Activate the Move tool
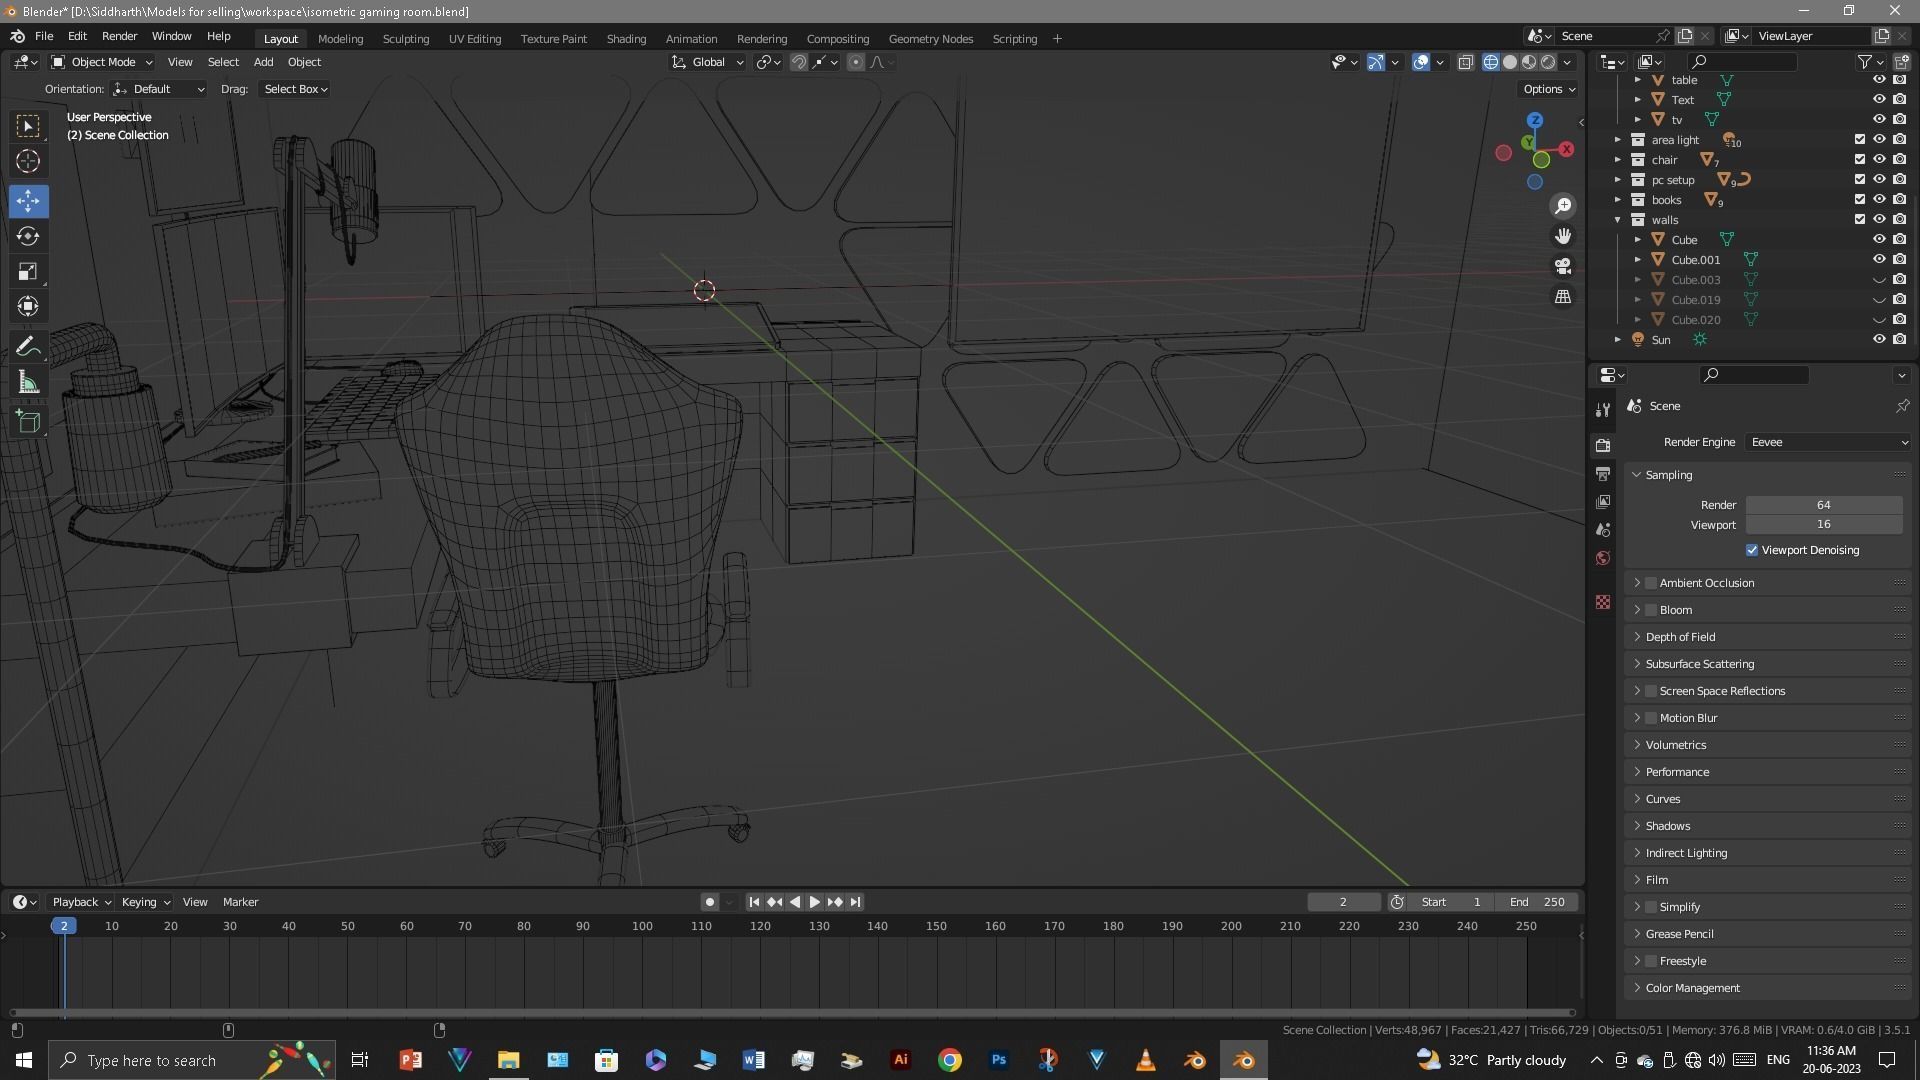1920x1080 pixels. pos(28,201)
